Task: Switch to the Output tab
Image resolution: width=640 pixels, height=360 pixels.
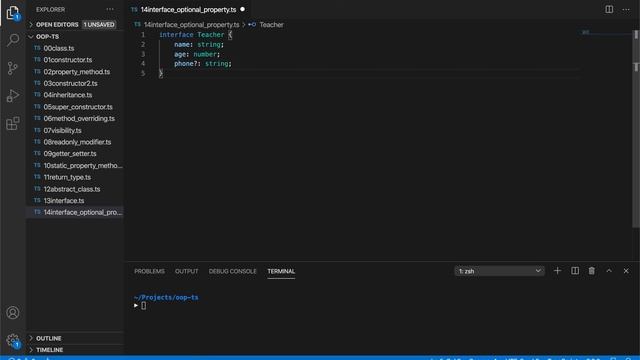Action: [187, 271]
